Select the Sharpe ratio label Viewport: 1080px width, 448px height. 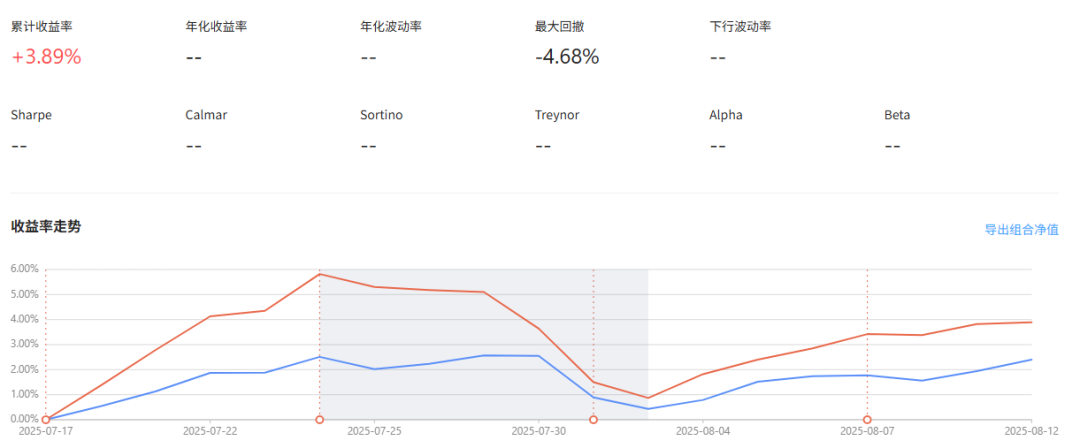[31, 115]
